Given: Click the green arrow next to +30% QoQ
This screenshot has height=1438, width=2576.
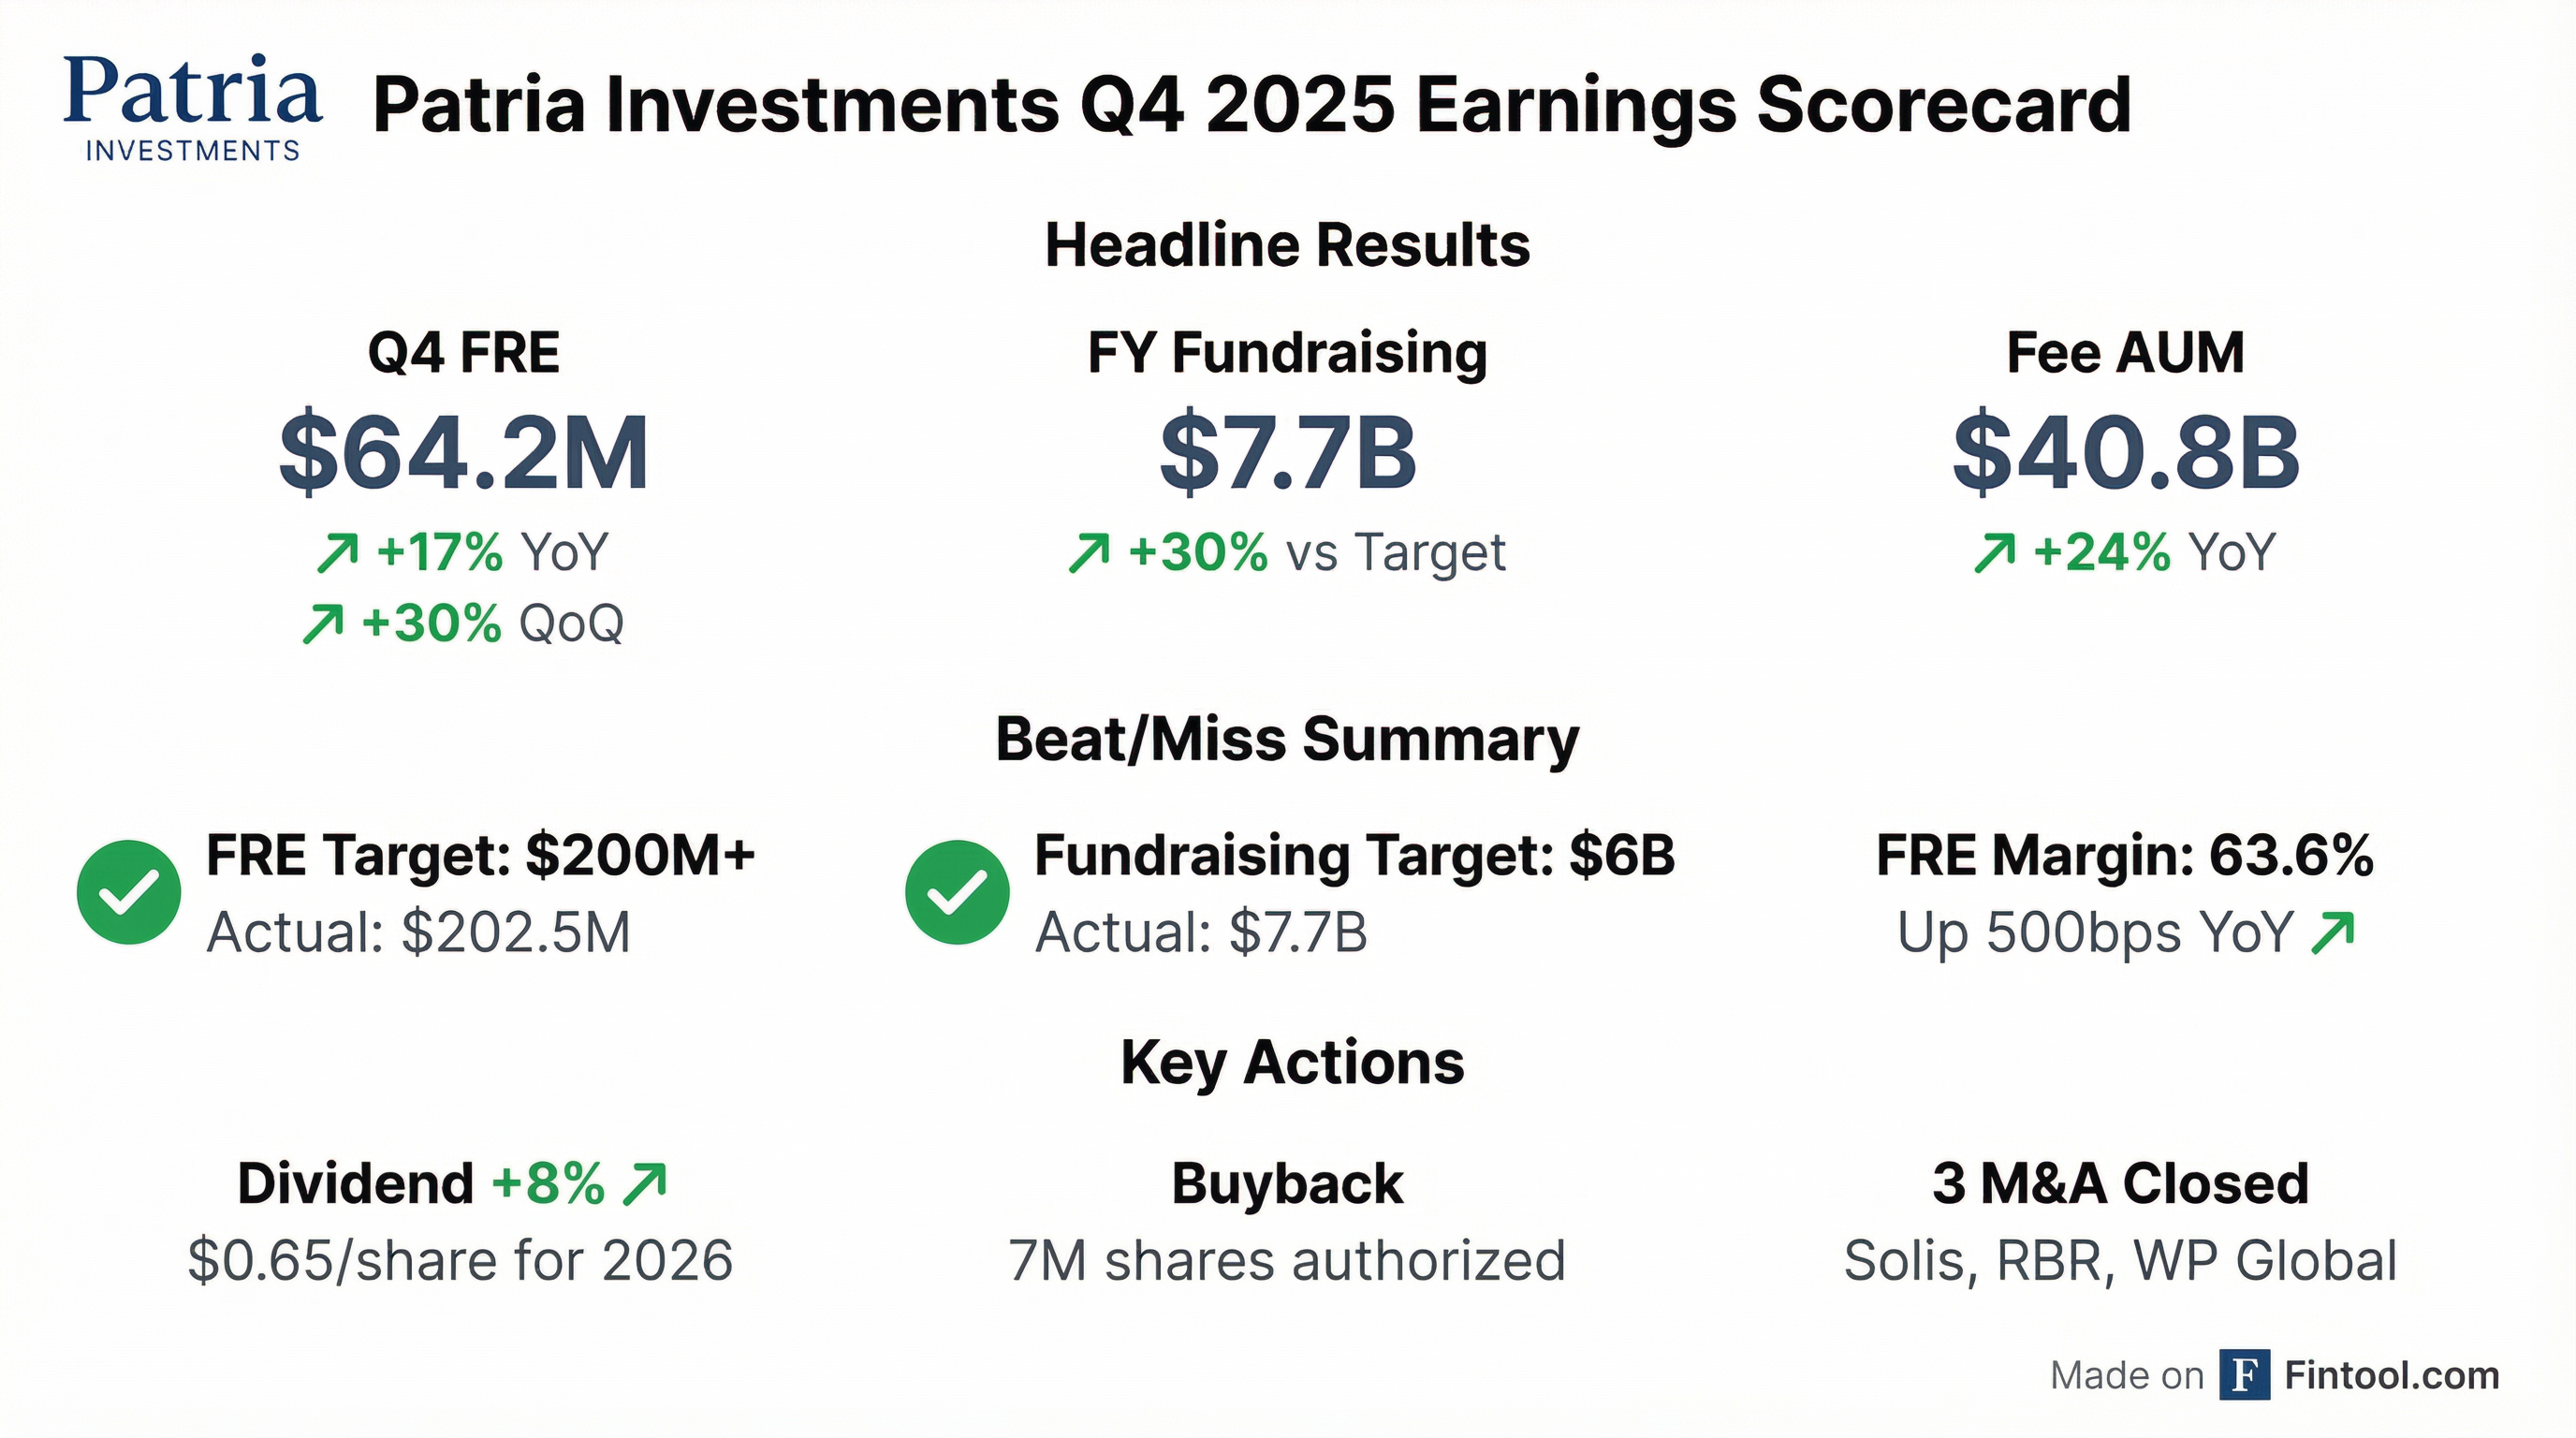Looking at the screenshot, I should click(x=322, y=624).
